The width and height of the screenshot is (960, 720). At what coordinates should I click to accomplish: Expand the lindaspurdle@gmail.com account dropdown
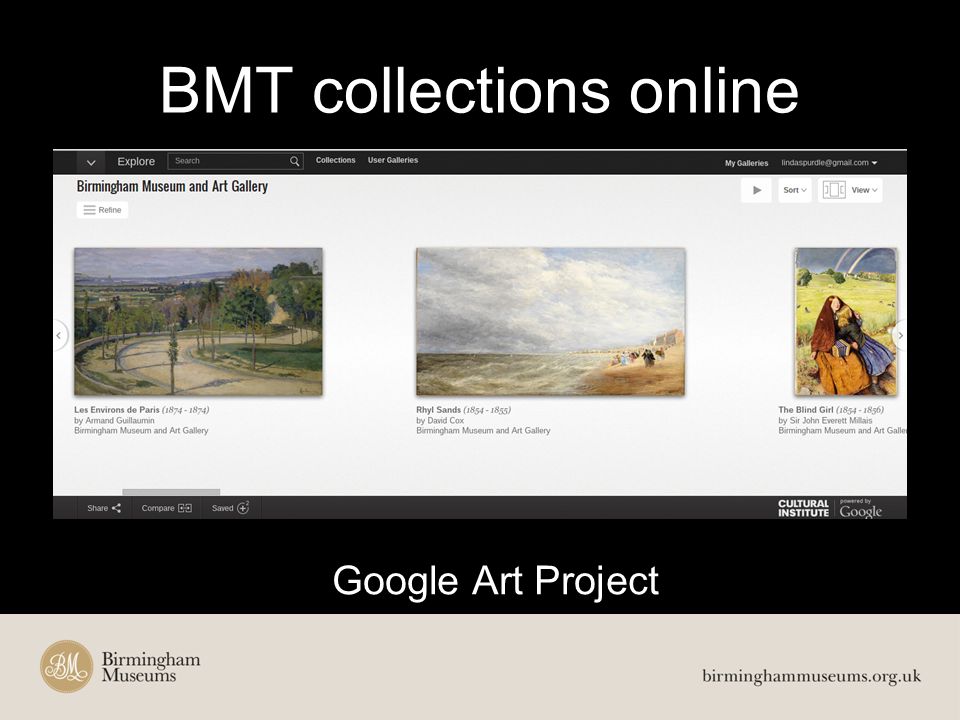point(829,163)
